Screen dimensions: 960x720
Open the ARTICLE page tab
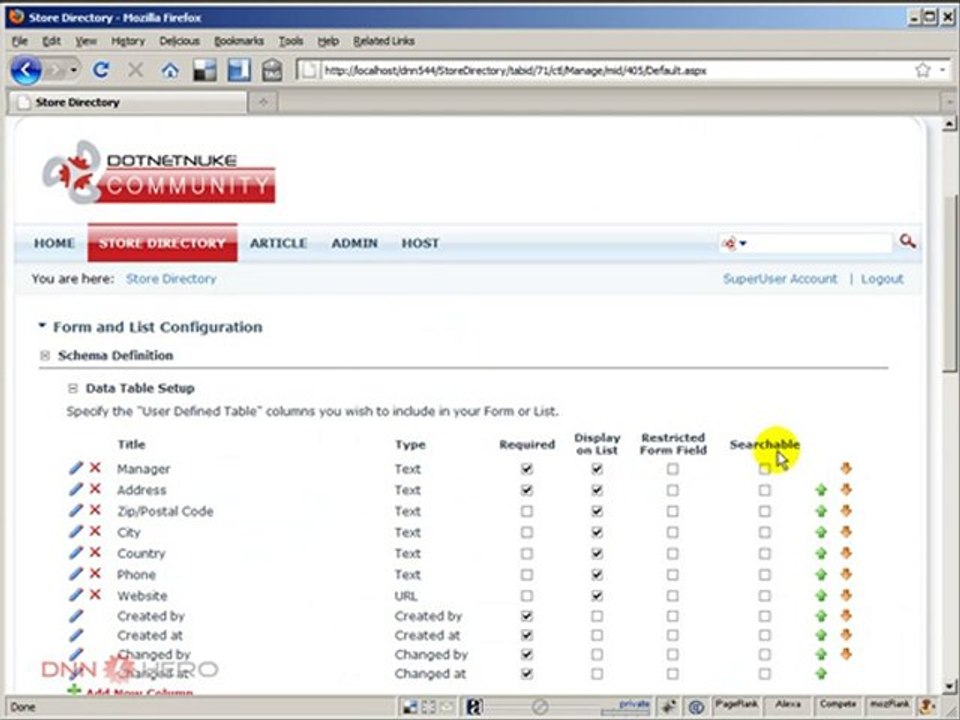tap(279, 243)
